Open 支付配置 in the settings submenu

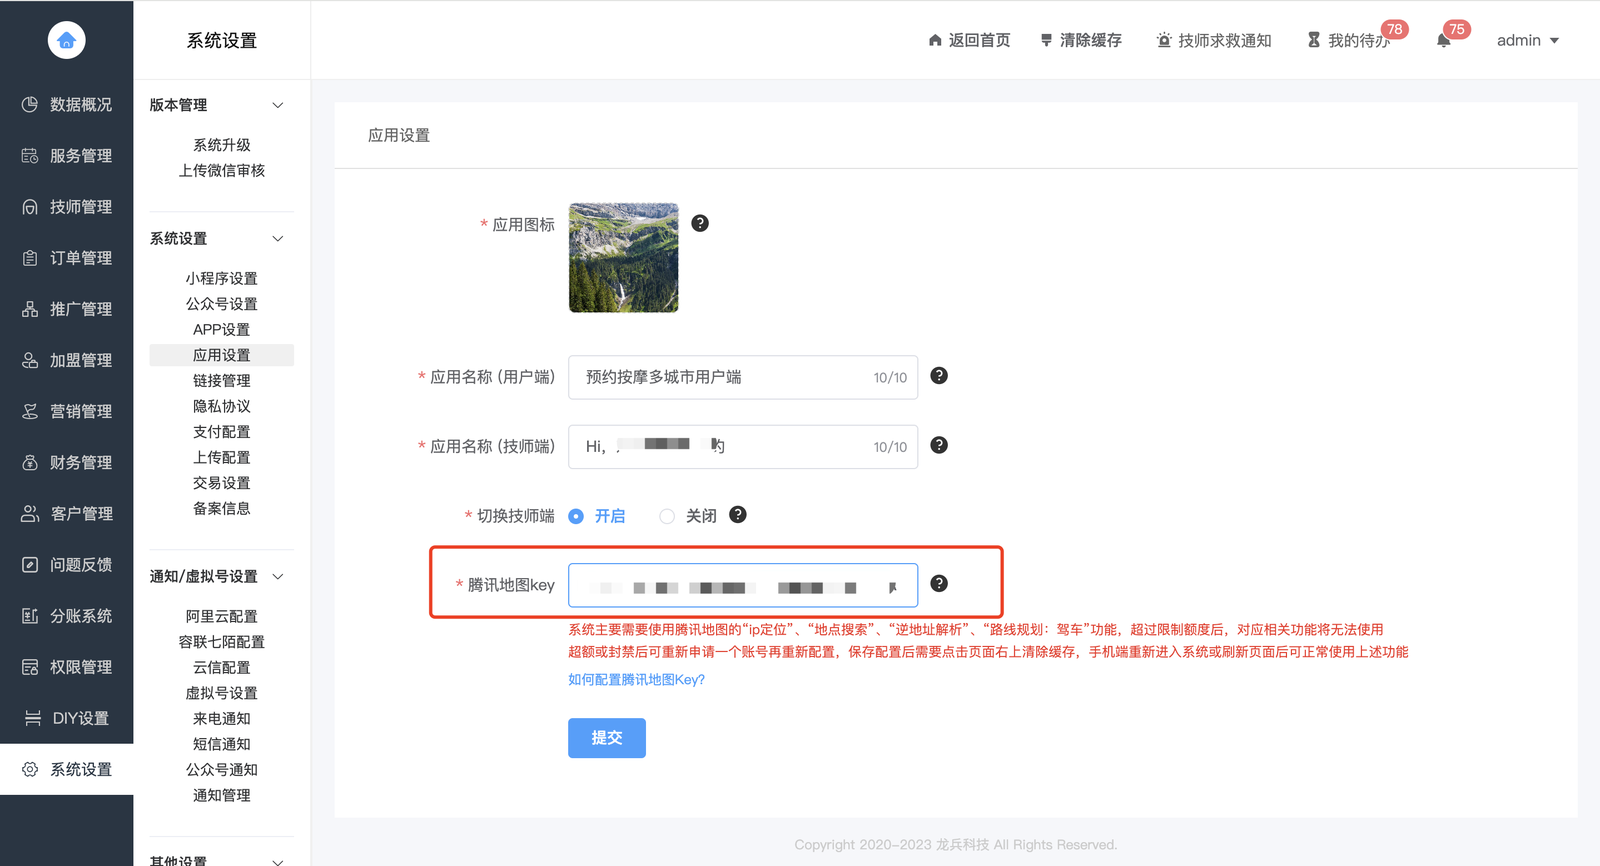pyautogui.click(x=221, y=432)
